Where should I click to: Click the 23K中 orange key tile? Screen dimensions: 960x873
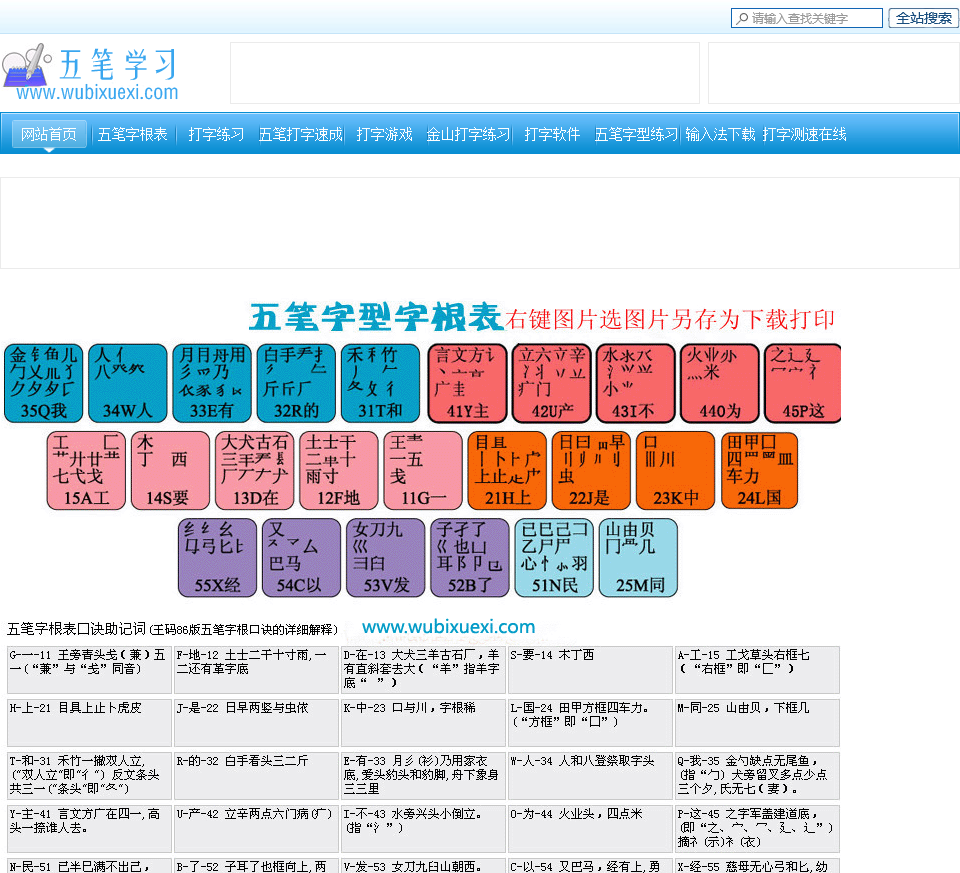pos(675,470)
